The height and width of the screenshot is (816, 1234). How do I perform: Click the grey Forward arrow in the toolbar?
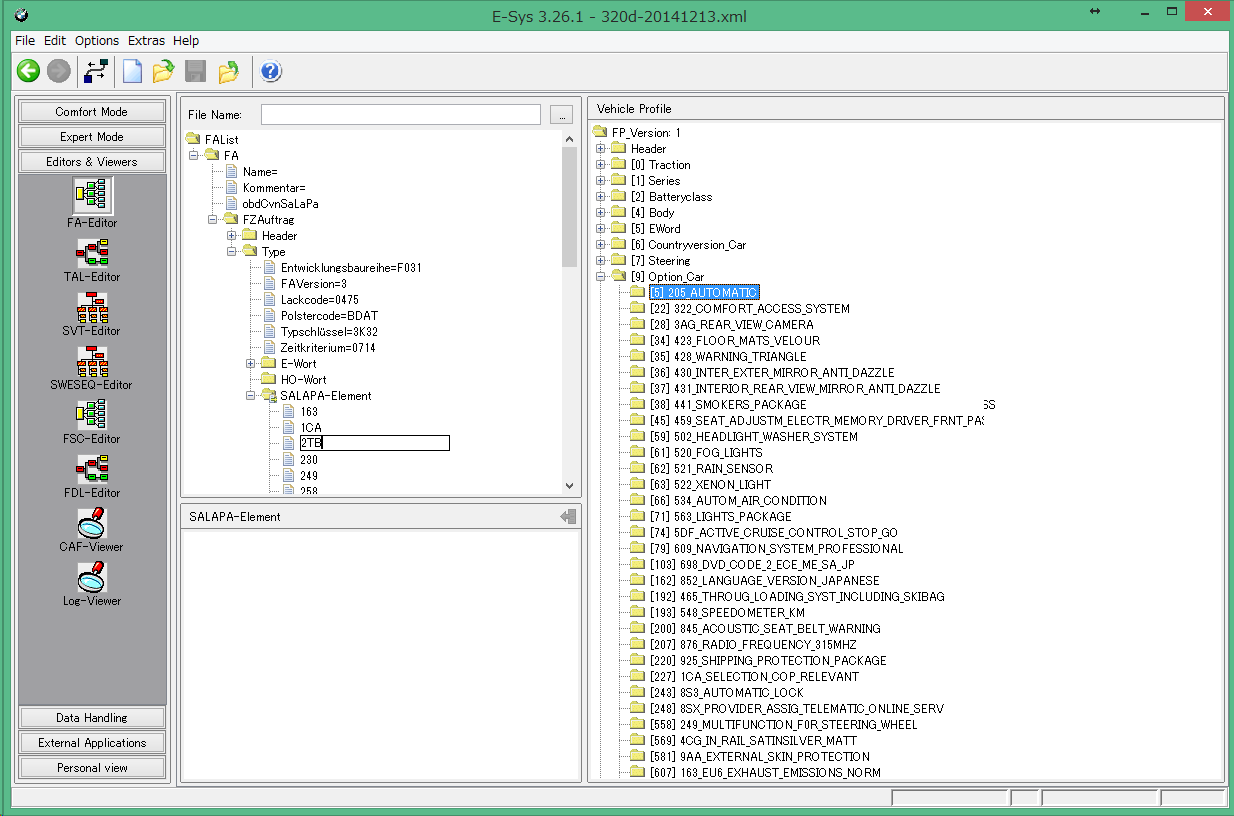[59, 71]
